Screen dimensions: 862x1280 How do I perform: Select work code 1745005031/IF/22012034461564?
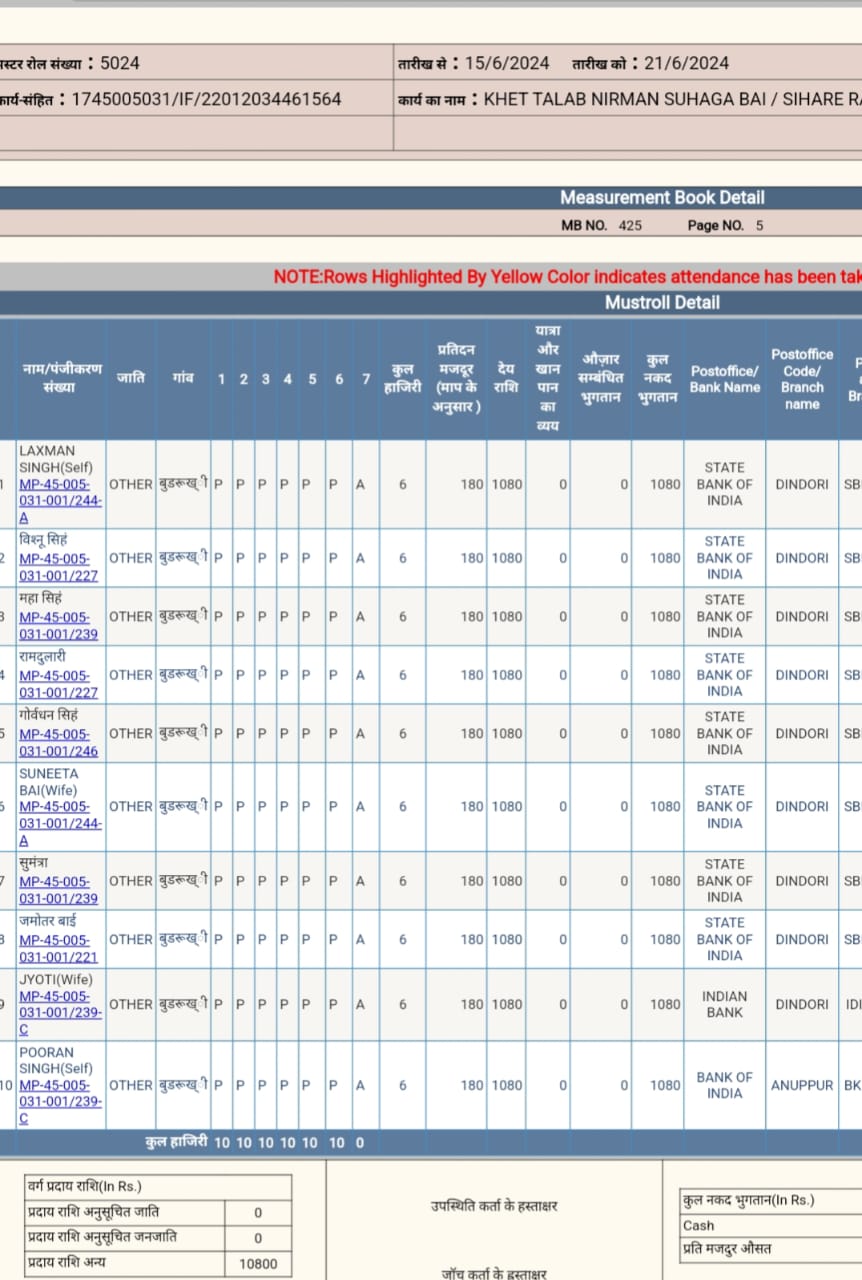click(206, 99)
